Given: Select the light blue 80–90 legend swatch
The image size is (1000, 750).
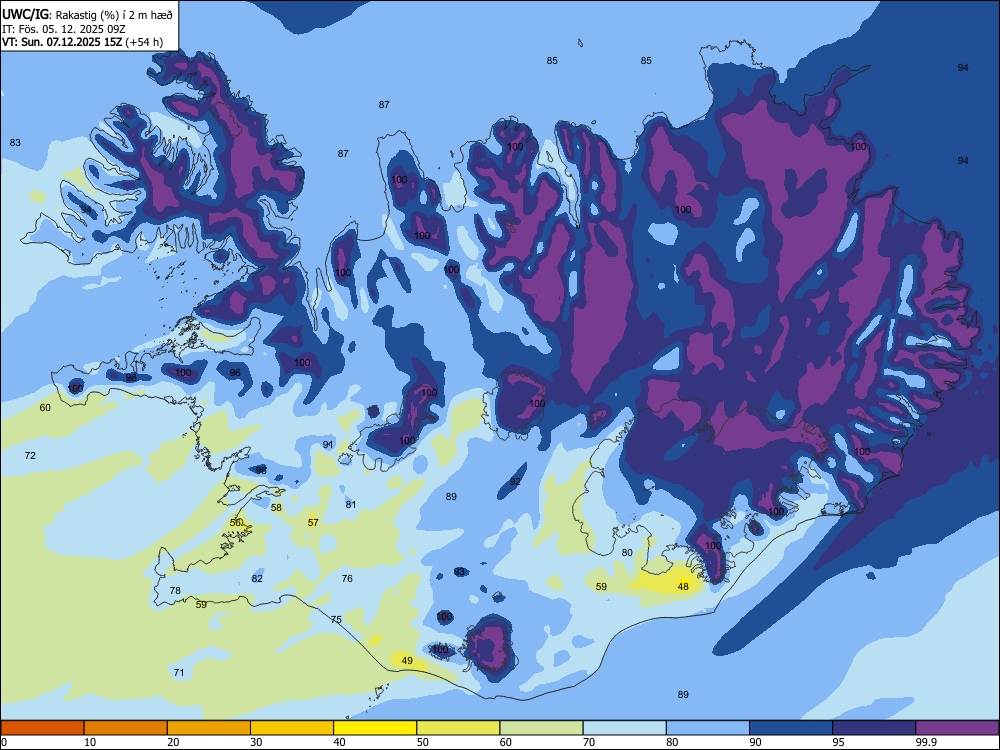Looking at the screenshot, I should 708,728.
